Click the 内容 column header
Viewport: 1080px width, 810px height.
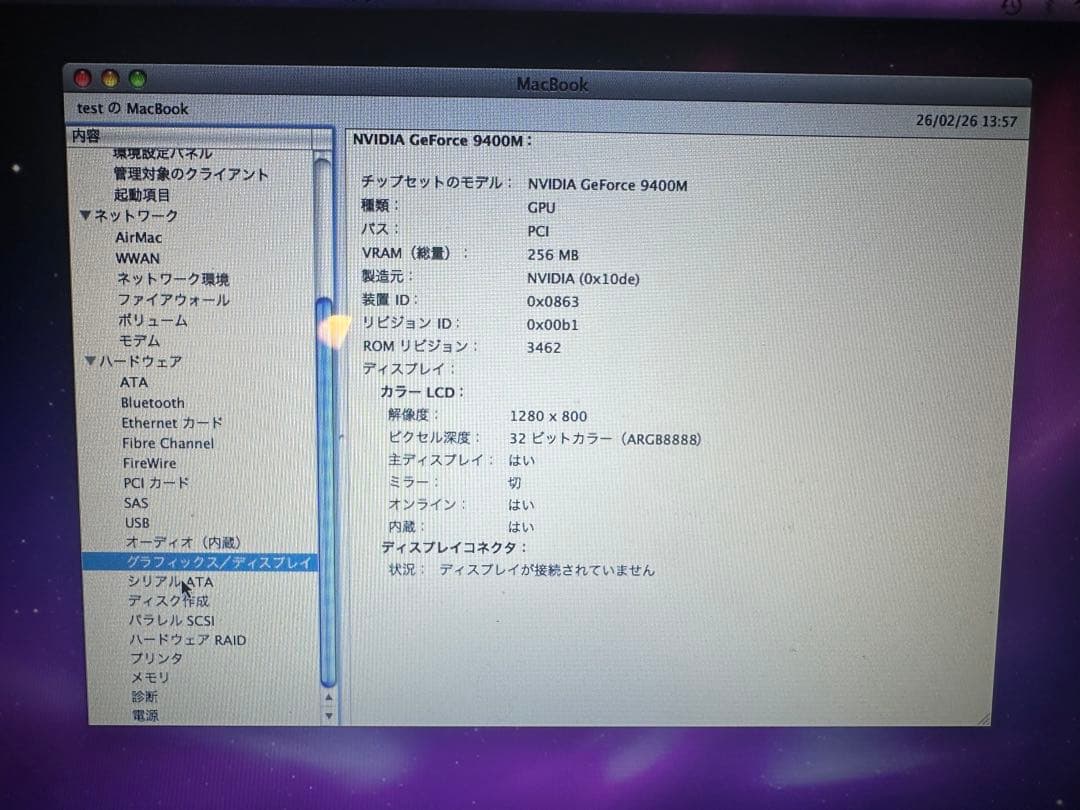pyautogui.click(x=191, y=136)
